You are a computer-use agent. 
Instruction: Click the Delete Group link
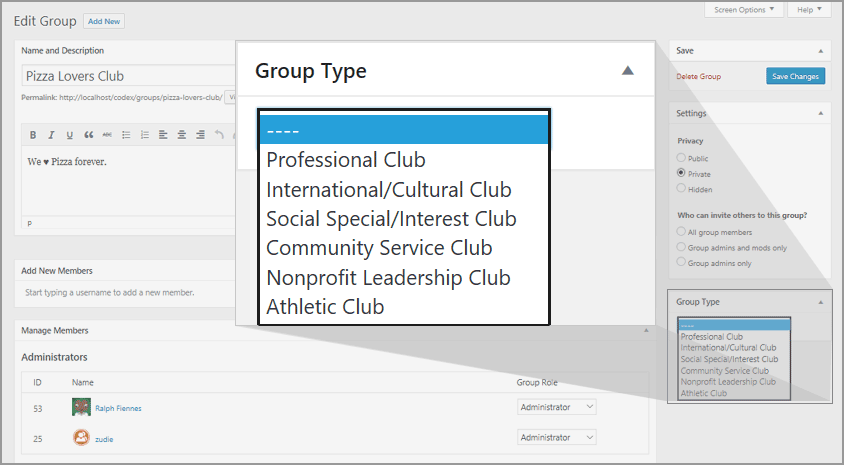coord(698,77)
